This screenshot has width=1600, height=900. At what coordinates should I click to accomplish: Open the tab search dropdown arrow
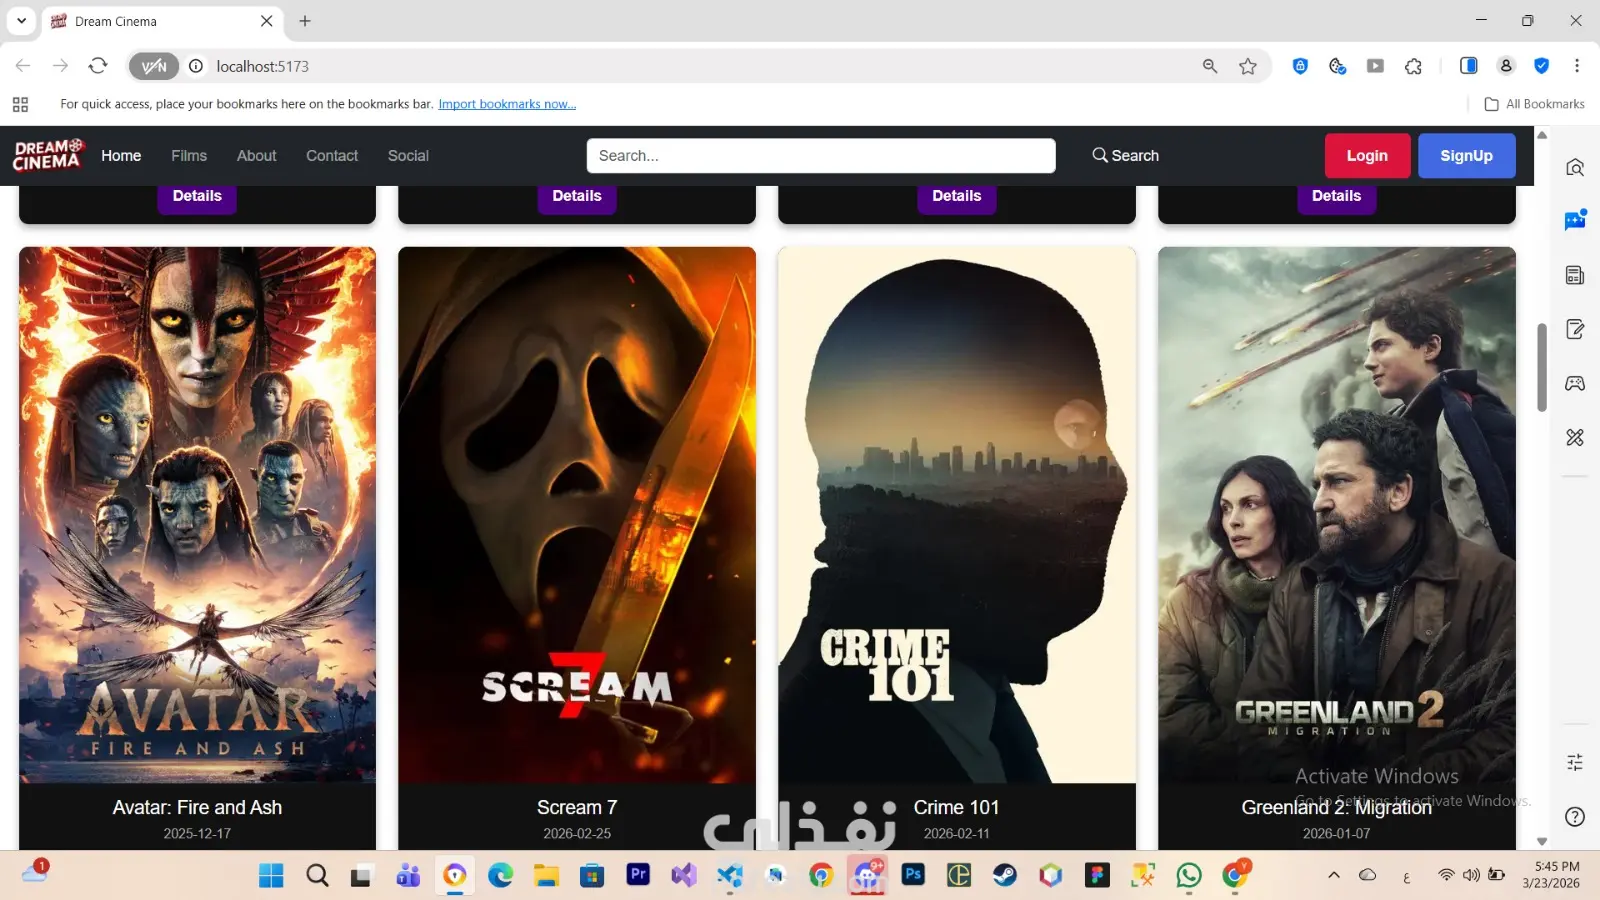click(21, 20)
